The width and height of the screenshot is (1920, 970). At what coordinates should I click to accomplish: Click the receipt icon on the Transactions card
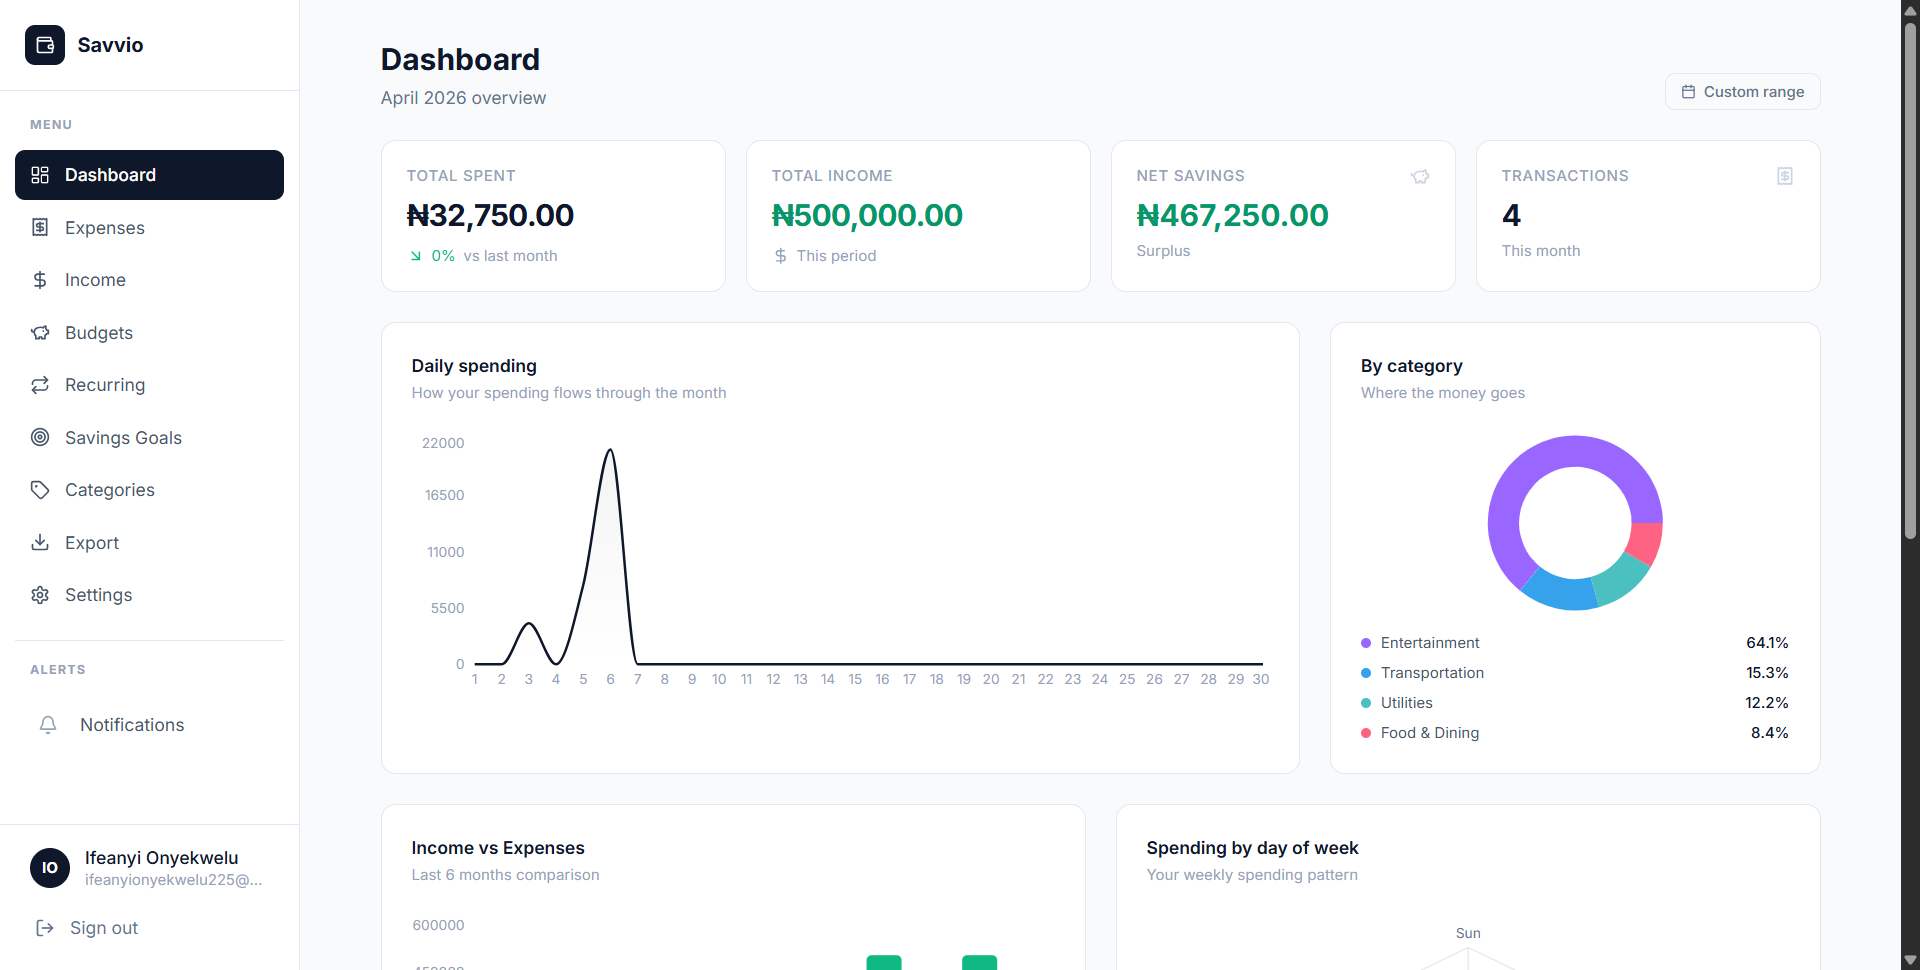coord(1784,176)
